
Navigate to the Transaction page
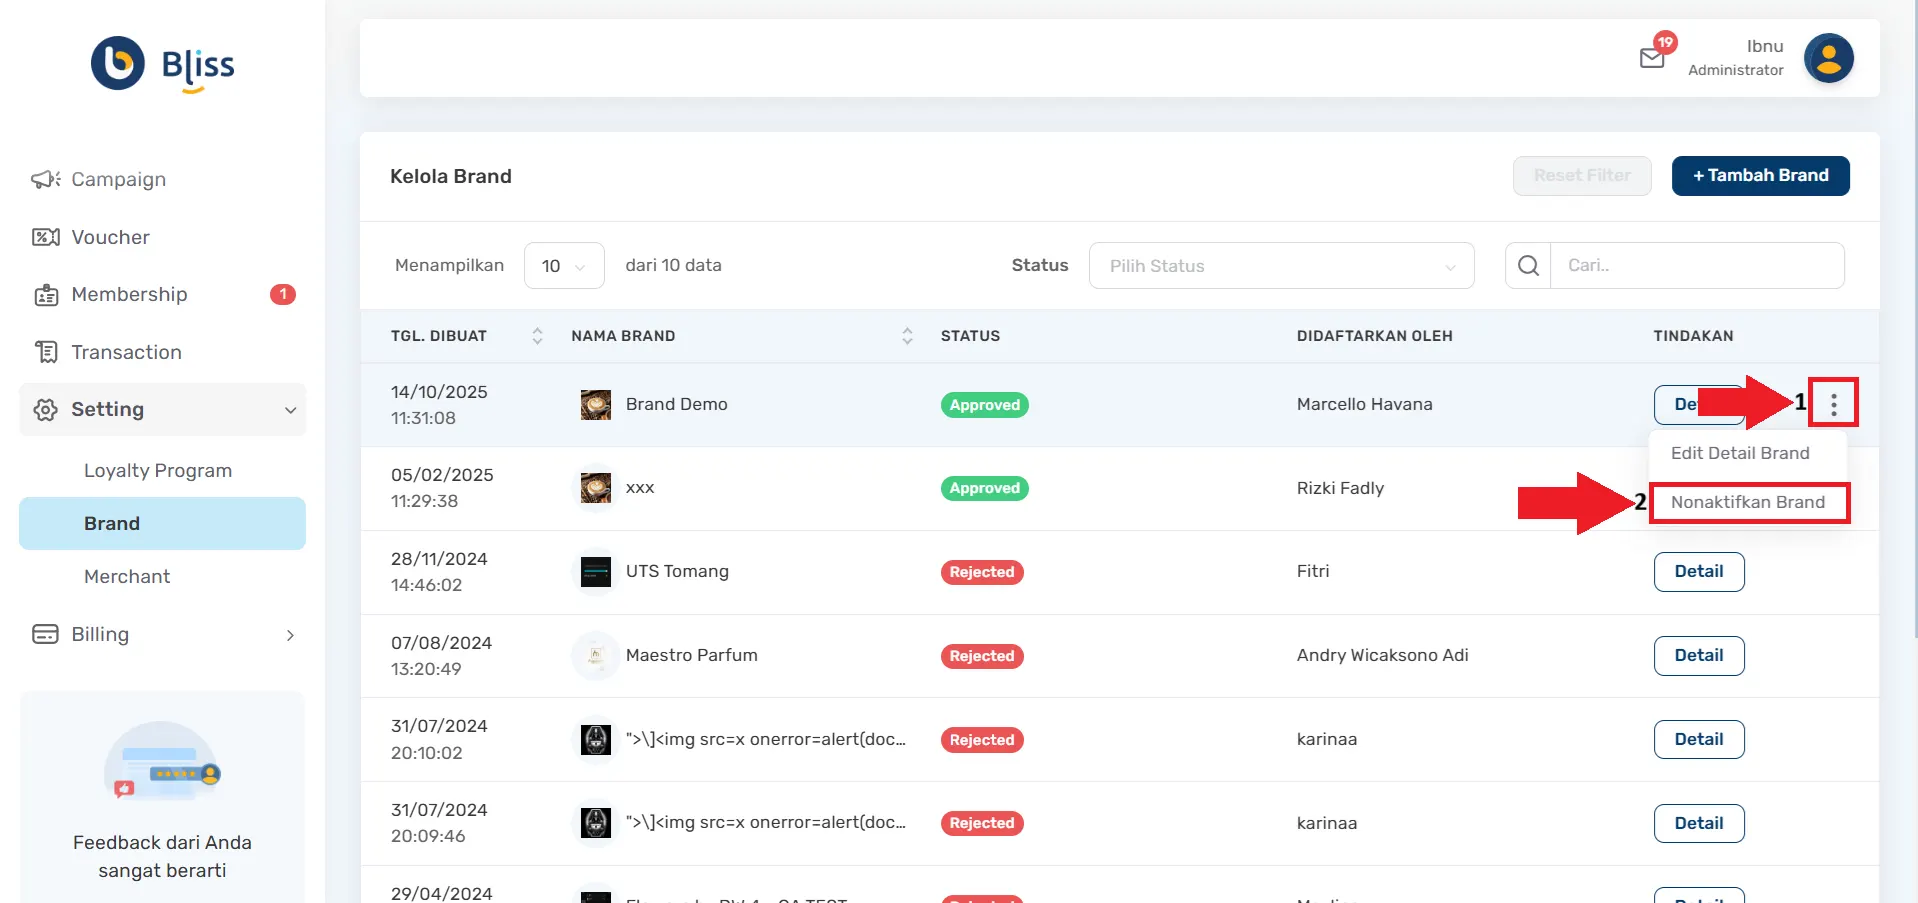click(126, 353)
